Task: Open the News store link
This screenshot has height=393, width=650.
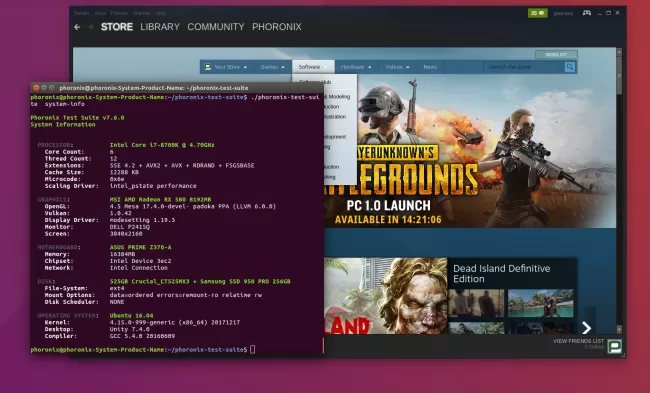Action: (x=430, y=67)
